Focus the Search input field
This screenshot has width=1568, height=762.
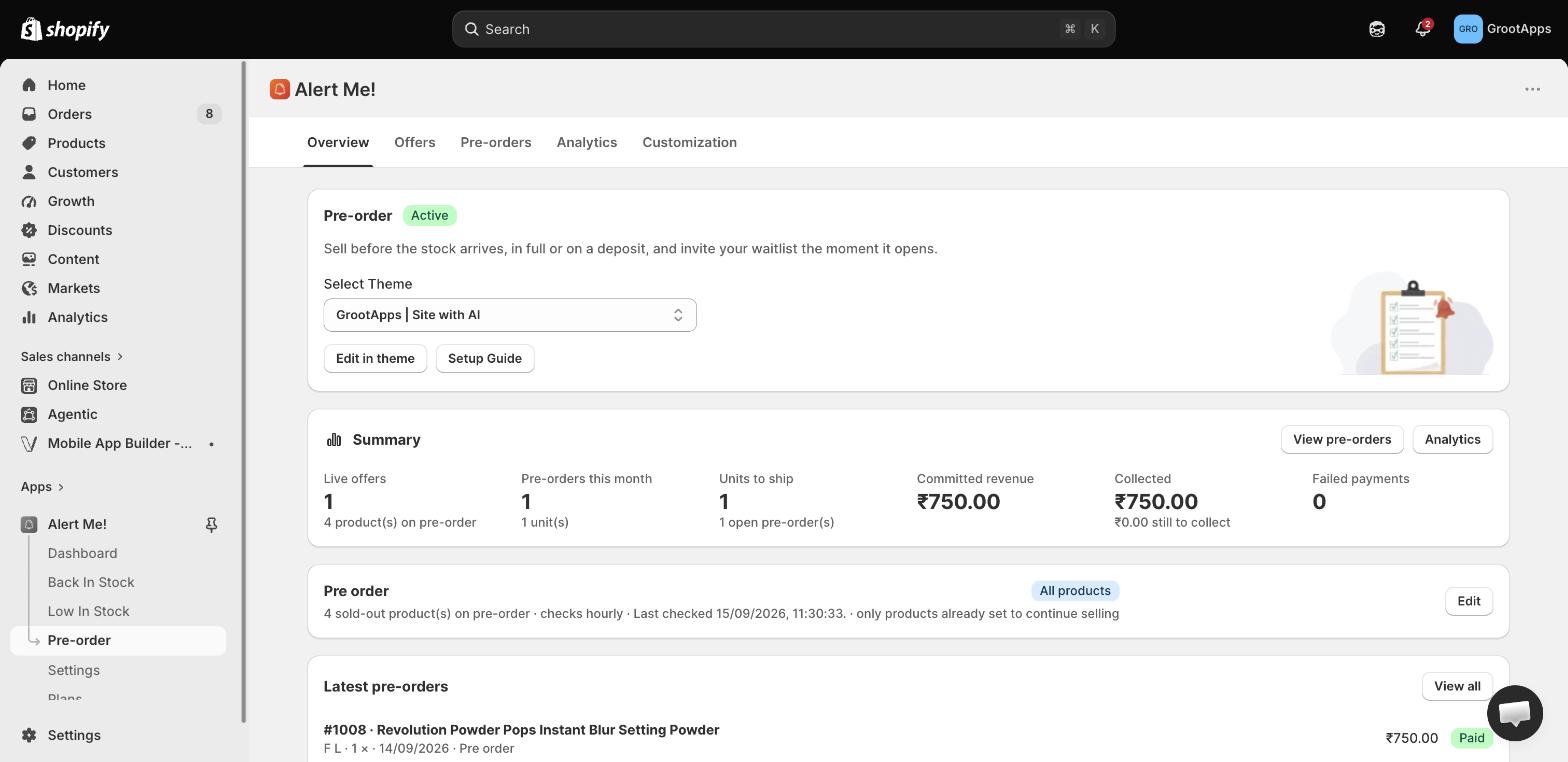click(x=784, y=29)
